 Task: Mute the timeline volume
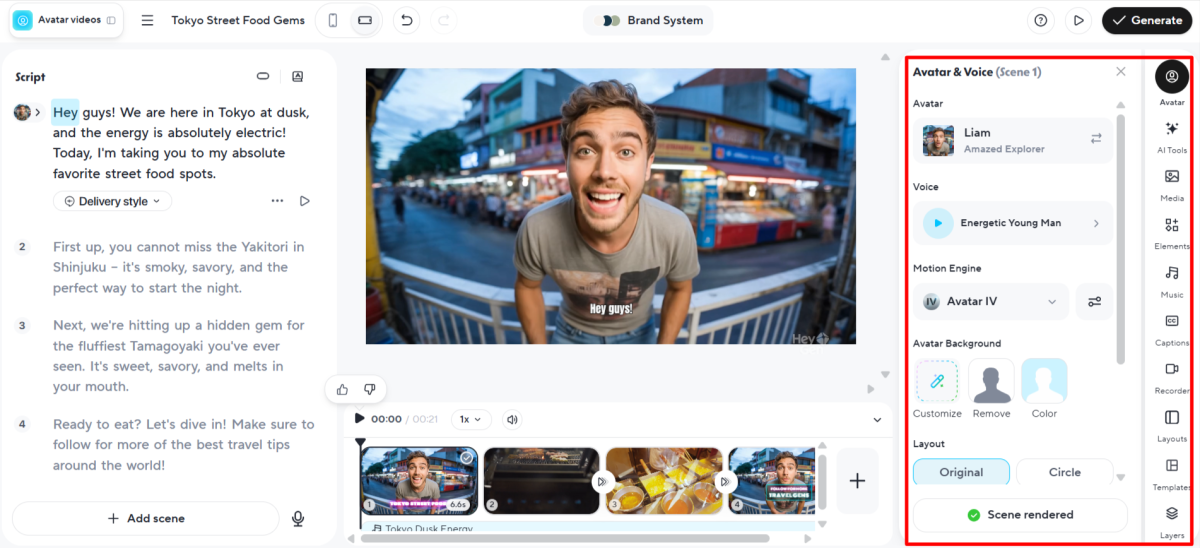click(x=512, y=420)
